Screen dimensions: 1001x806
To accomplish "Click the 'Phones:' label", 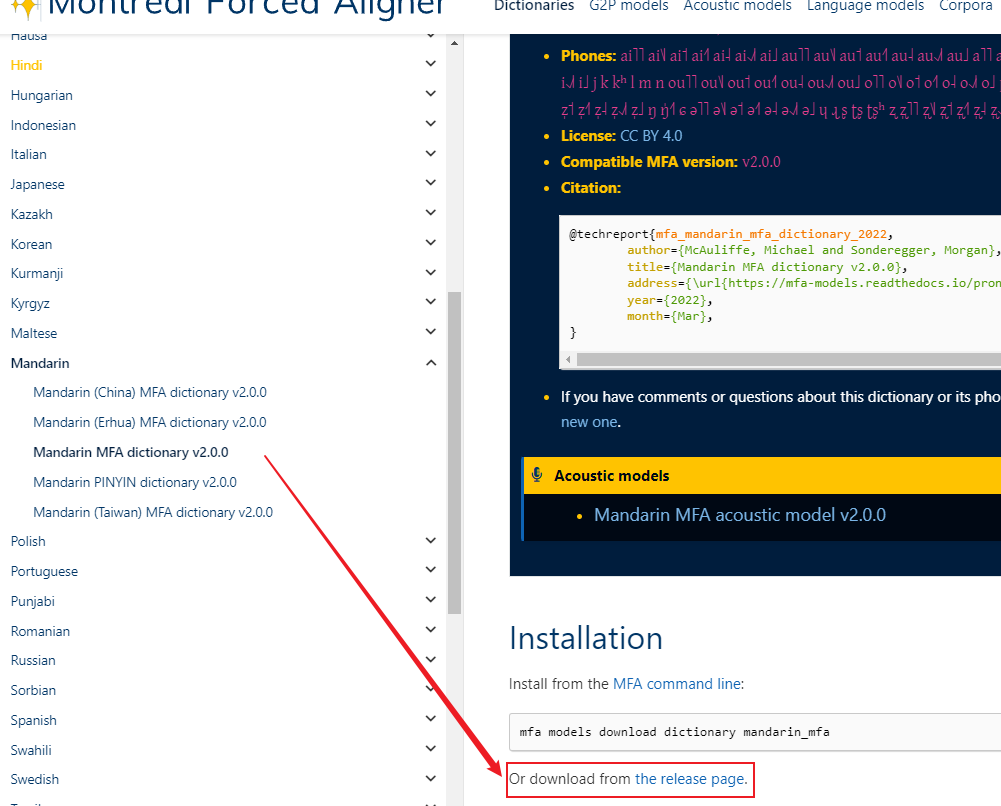I will [x=589, y=56].
